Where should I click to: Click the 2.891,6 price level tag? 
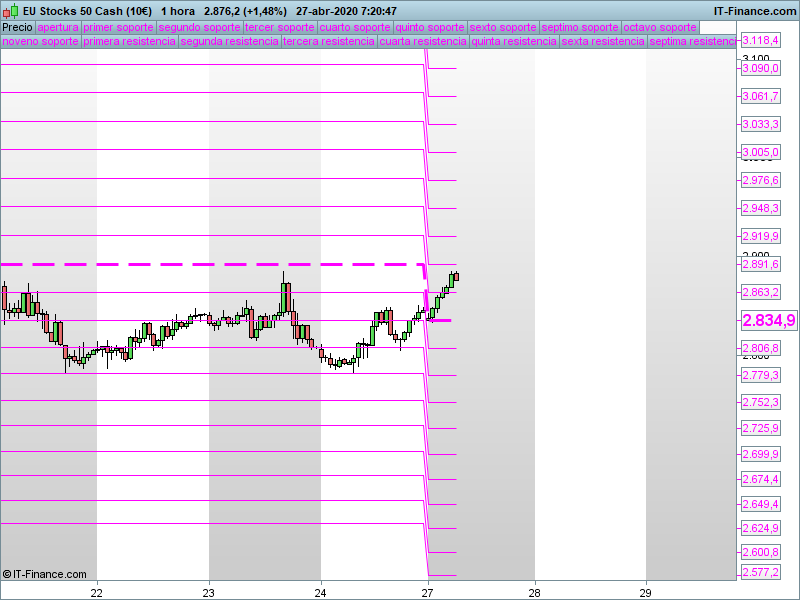(760, 265)
